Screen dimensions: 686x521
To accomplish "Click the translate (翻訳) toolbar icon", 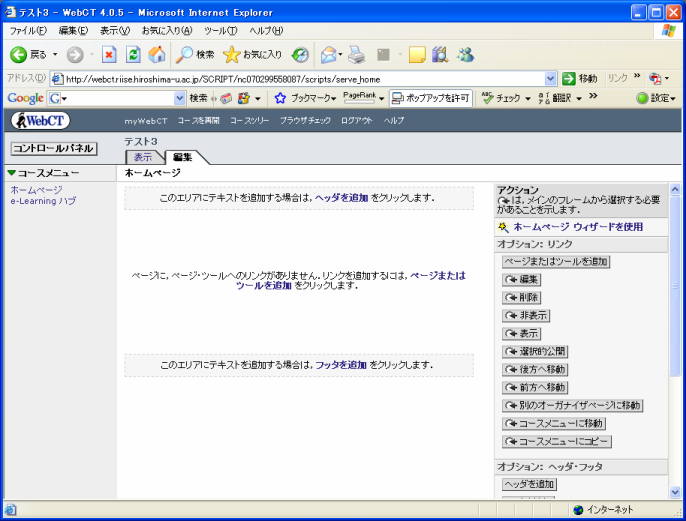I will (x=544, y=98).
